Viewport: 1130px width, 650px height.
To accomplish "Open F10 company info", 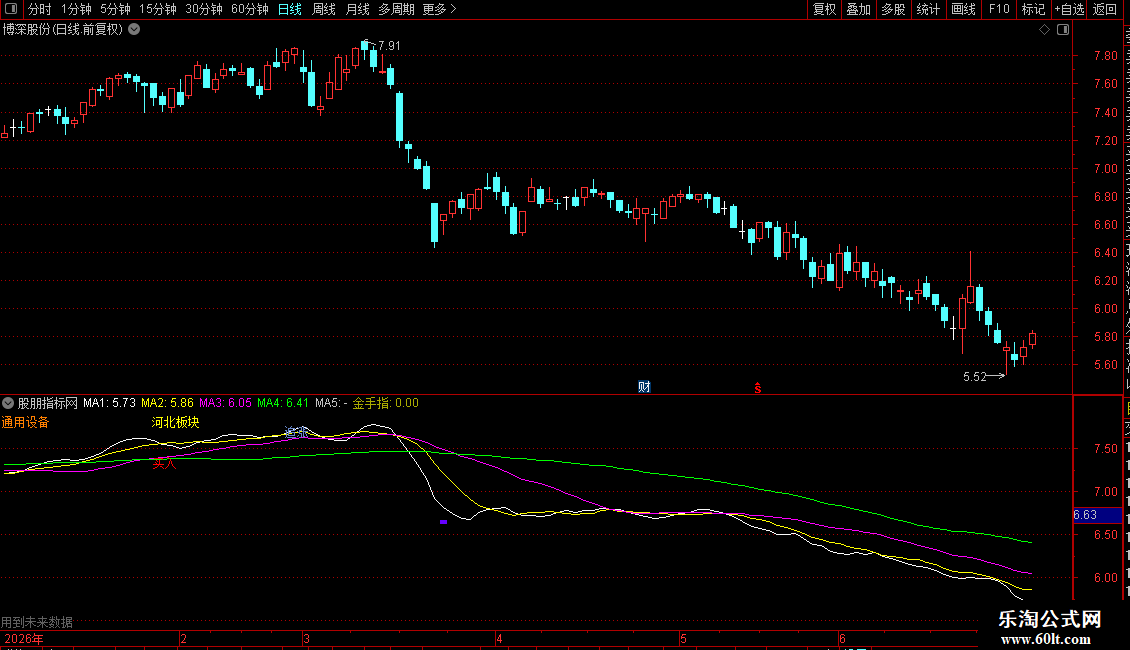I will [x=999, y=9].
